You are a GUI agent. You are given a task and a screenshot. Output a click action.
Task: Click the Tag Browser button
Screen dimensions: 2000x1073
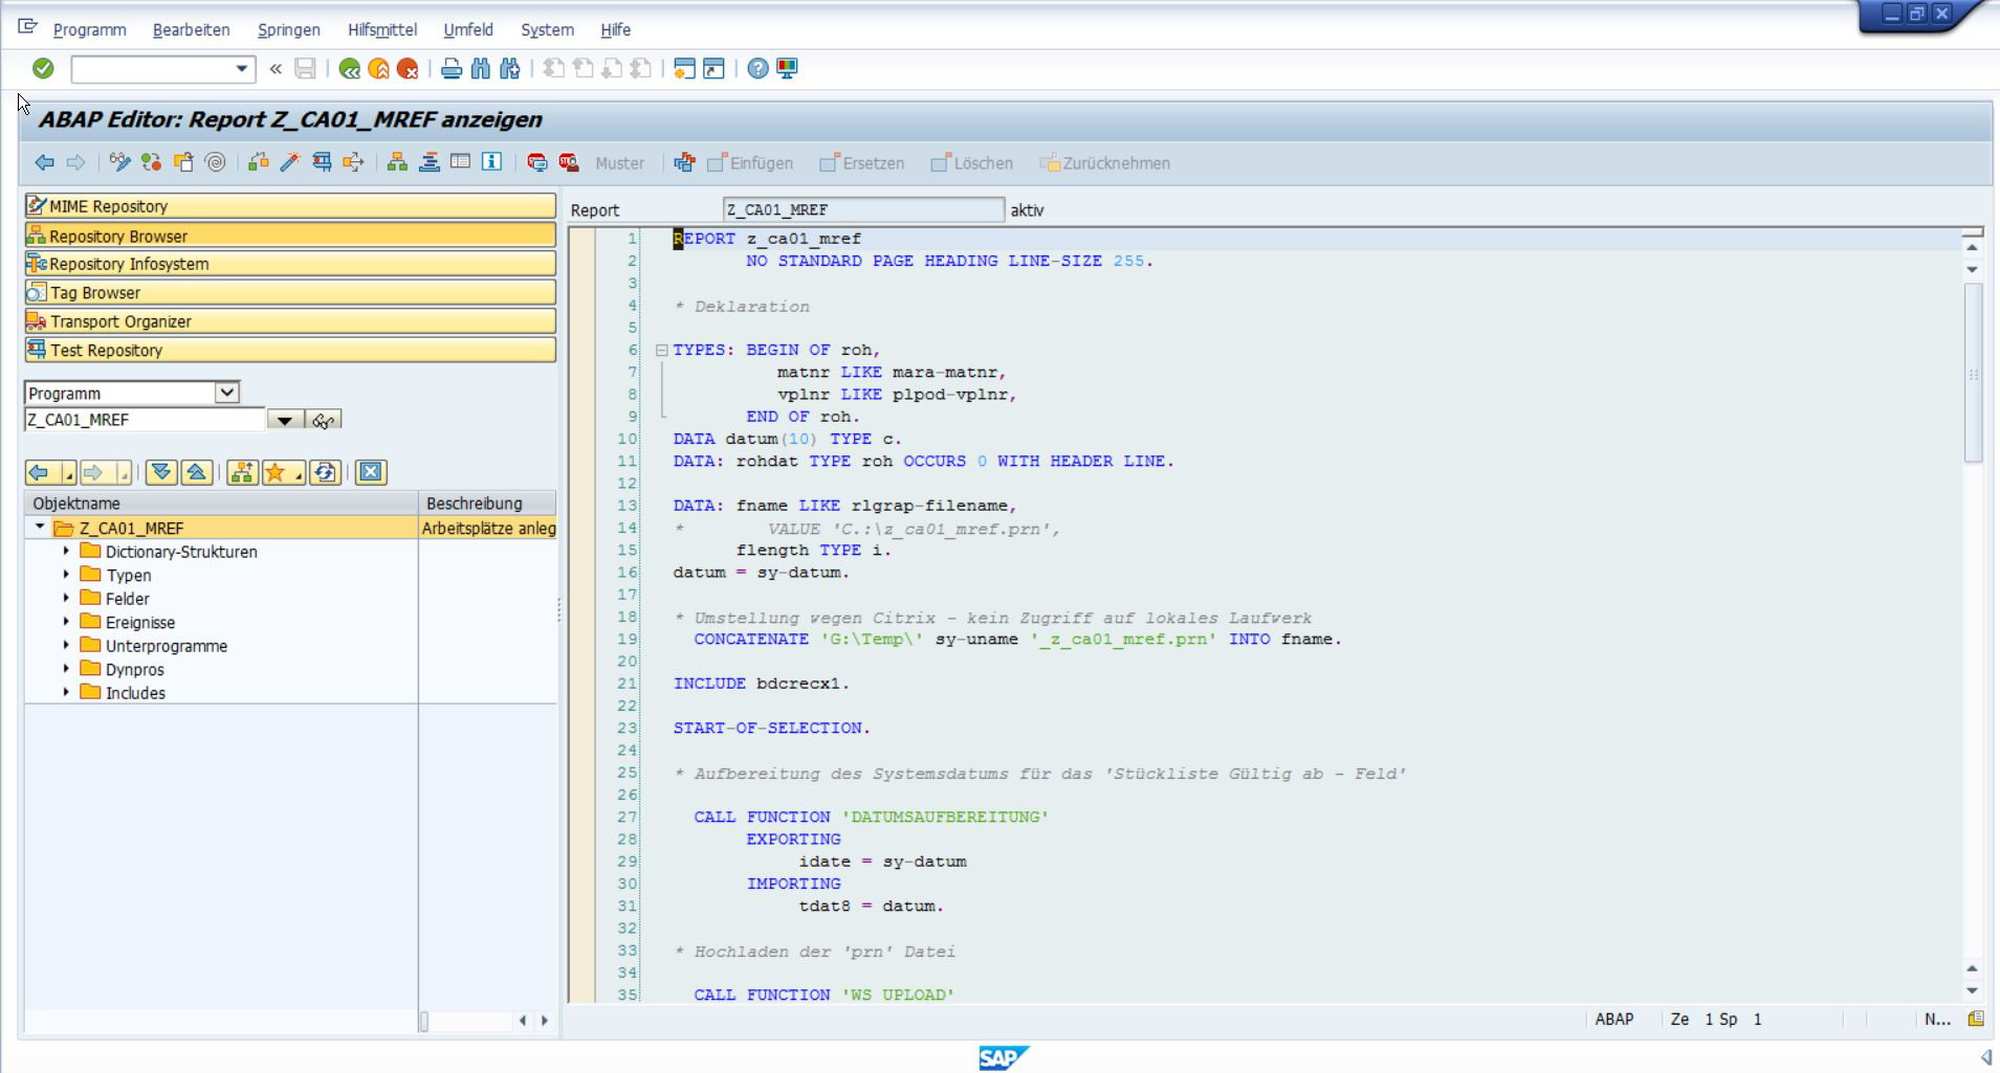(x=290, y=292)
